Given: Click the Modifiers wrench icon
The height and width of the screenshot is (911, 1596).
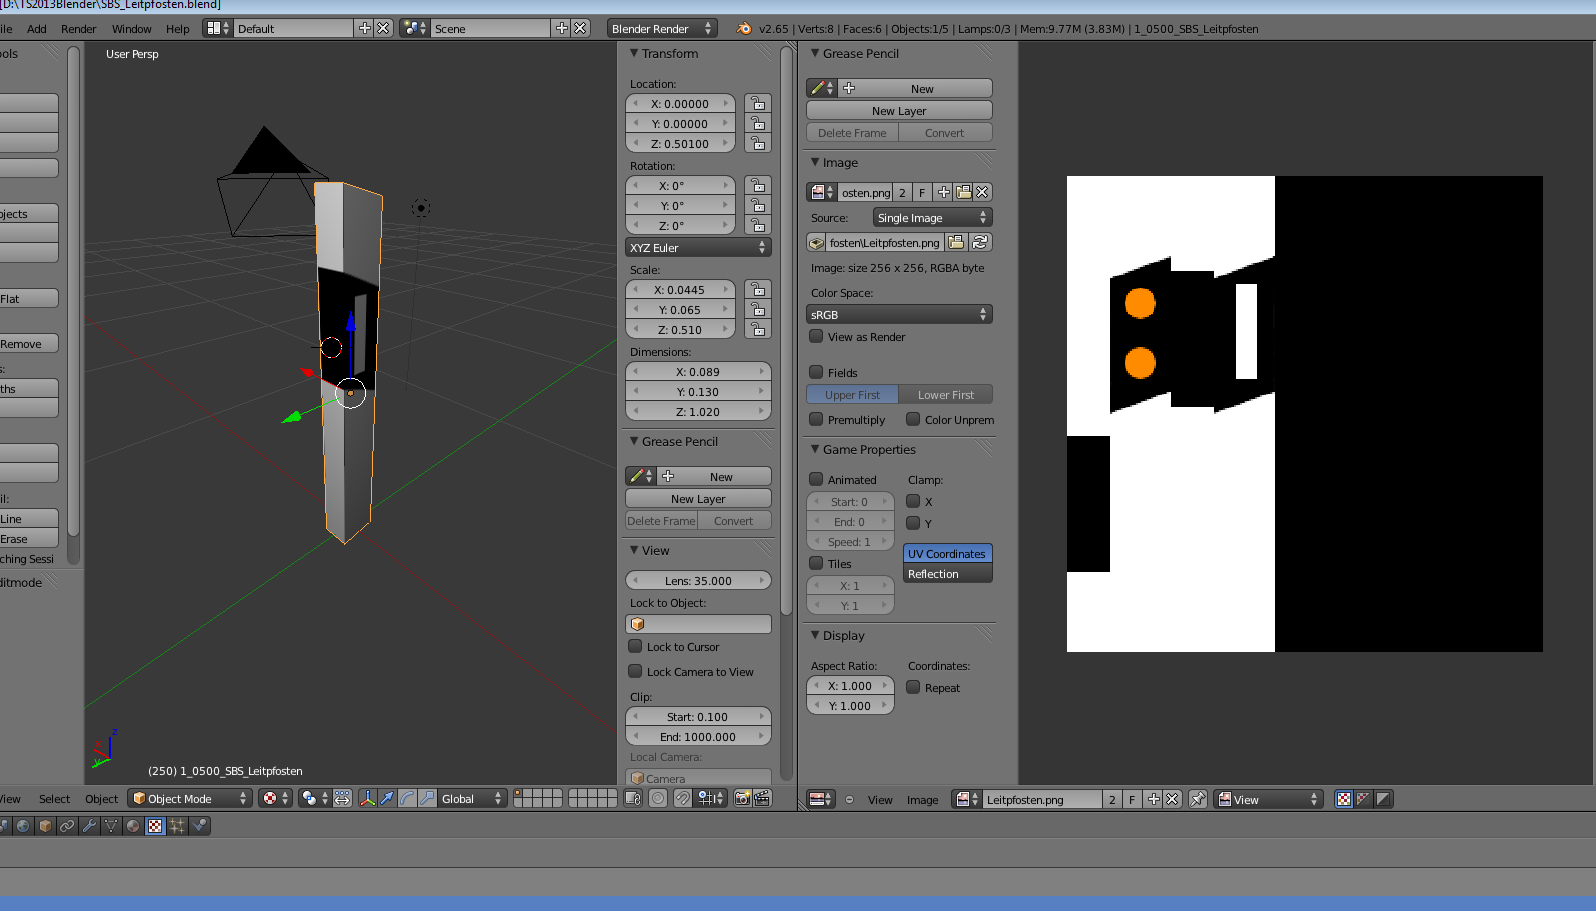Looking at the screenshot, I should (x=89, y=826).
